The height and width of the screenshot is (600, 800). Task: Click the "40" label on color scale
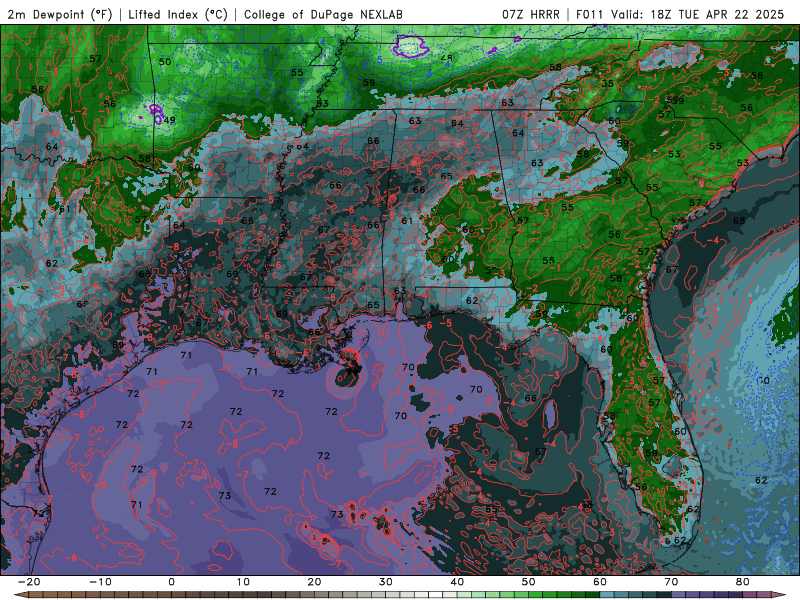point(457,582)
